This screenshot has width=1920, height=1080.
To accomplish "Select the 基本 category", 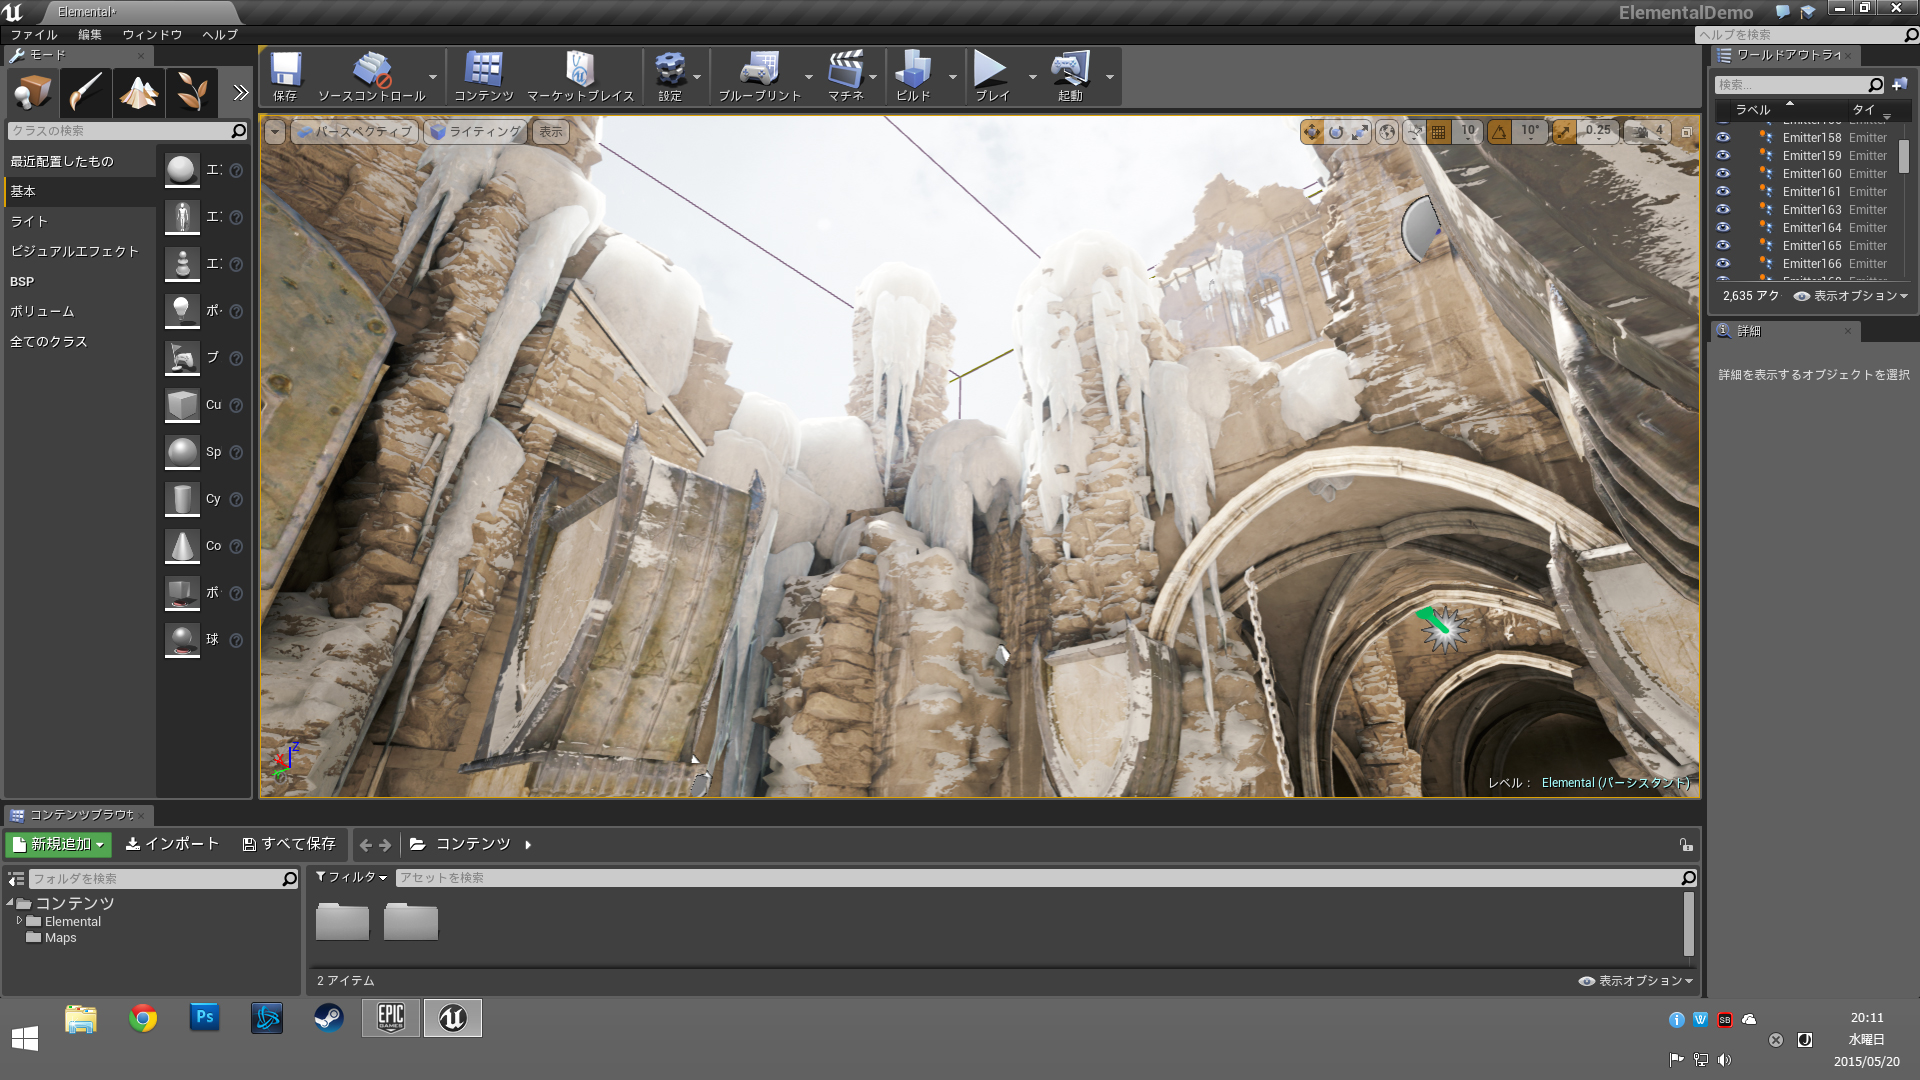I will point(80,191).
